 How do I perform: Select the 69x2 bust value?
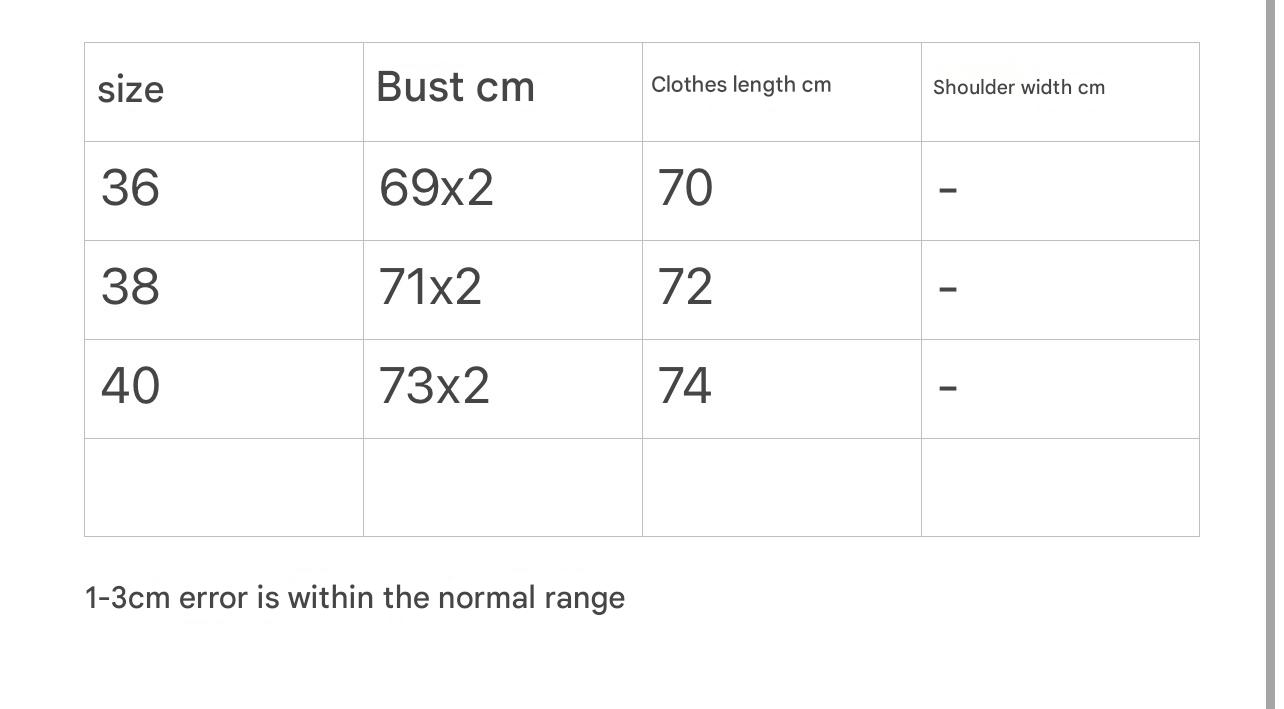(x=436, y=188)
